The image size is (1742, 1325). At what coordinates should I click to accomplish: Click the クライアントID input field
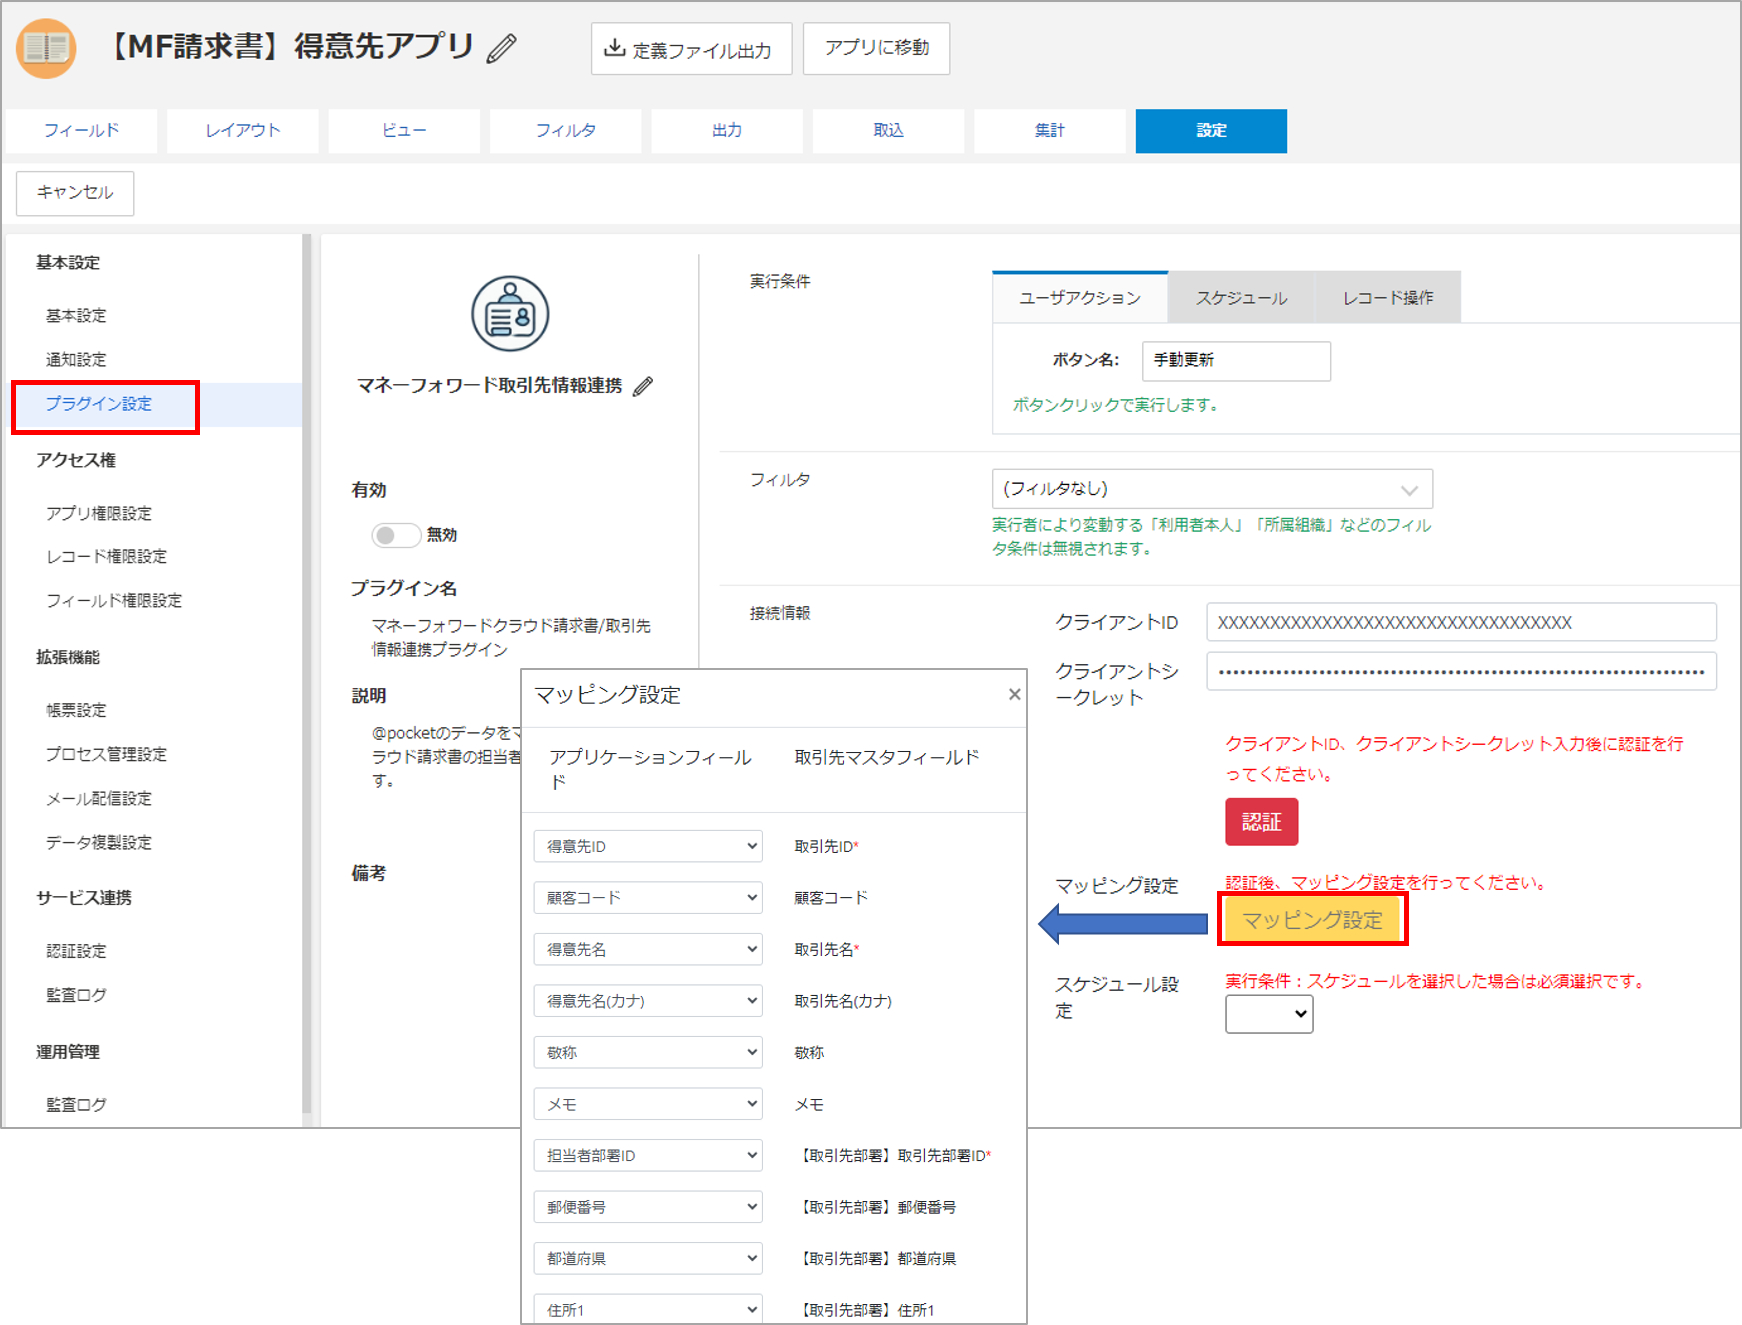pos(1461,622)
